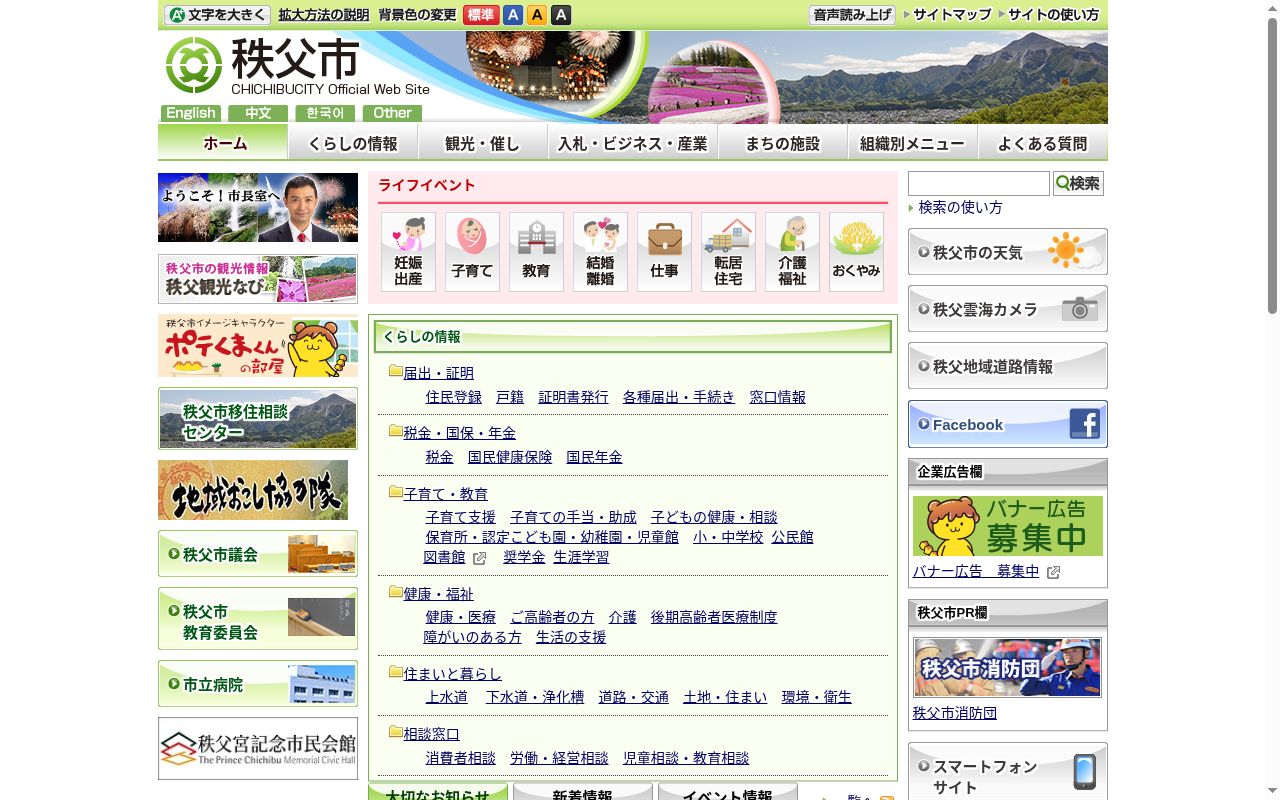The image size is (1280, 800).
Task: Select the yellow background color option
Action: coord(537,15)
